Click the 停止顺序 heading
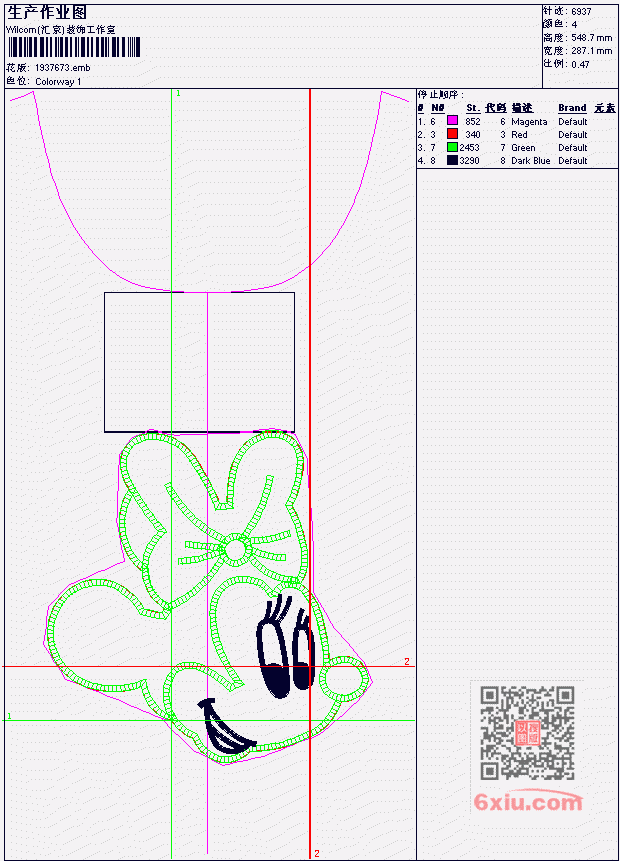 (440, 94)
